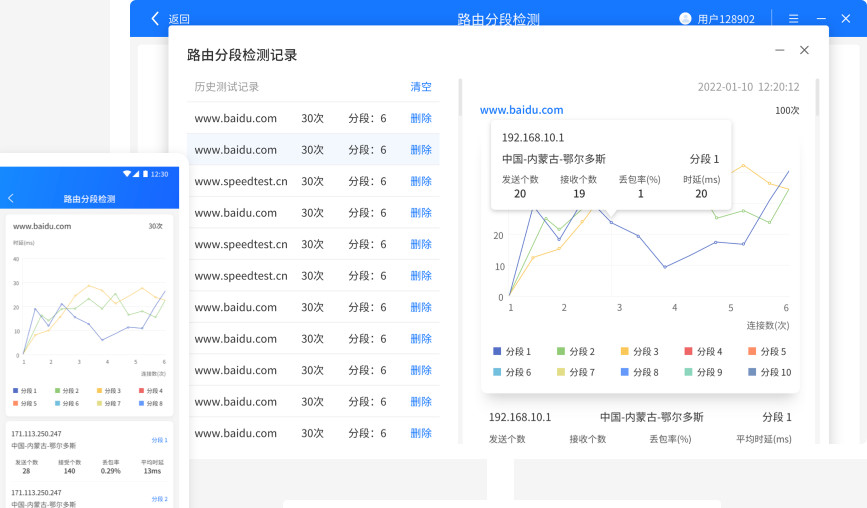Click the history list vertical scrollbar
867x508 pixels.
pyautogui.click(x=460, y=98)
